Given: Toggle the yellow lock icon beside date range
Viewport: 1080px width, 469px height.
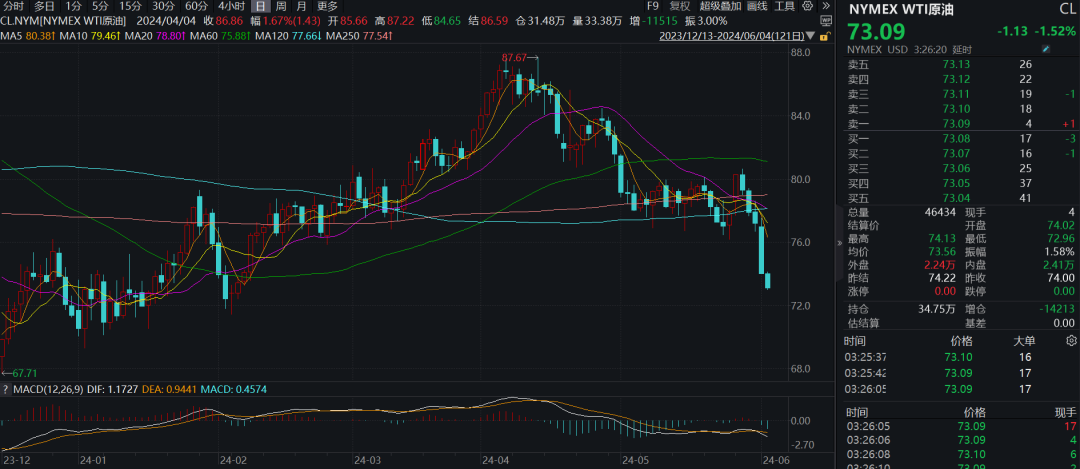Looking at the screenshot, I should [822, 37].
